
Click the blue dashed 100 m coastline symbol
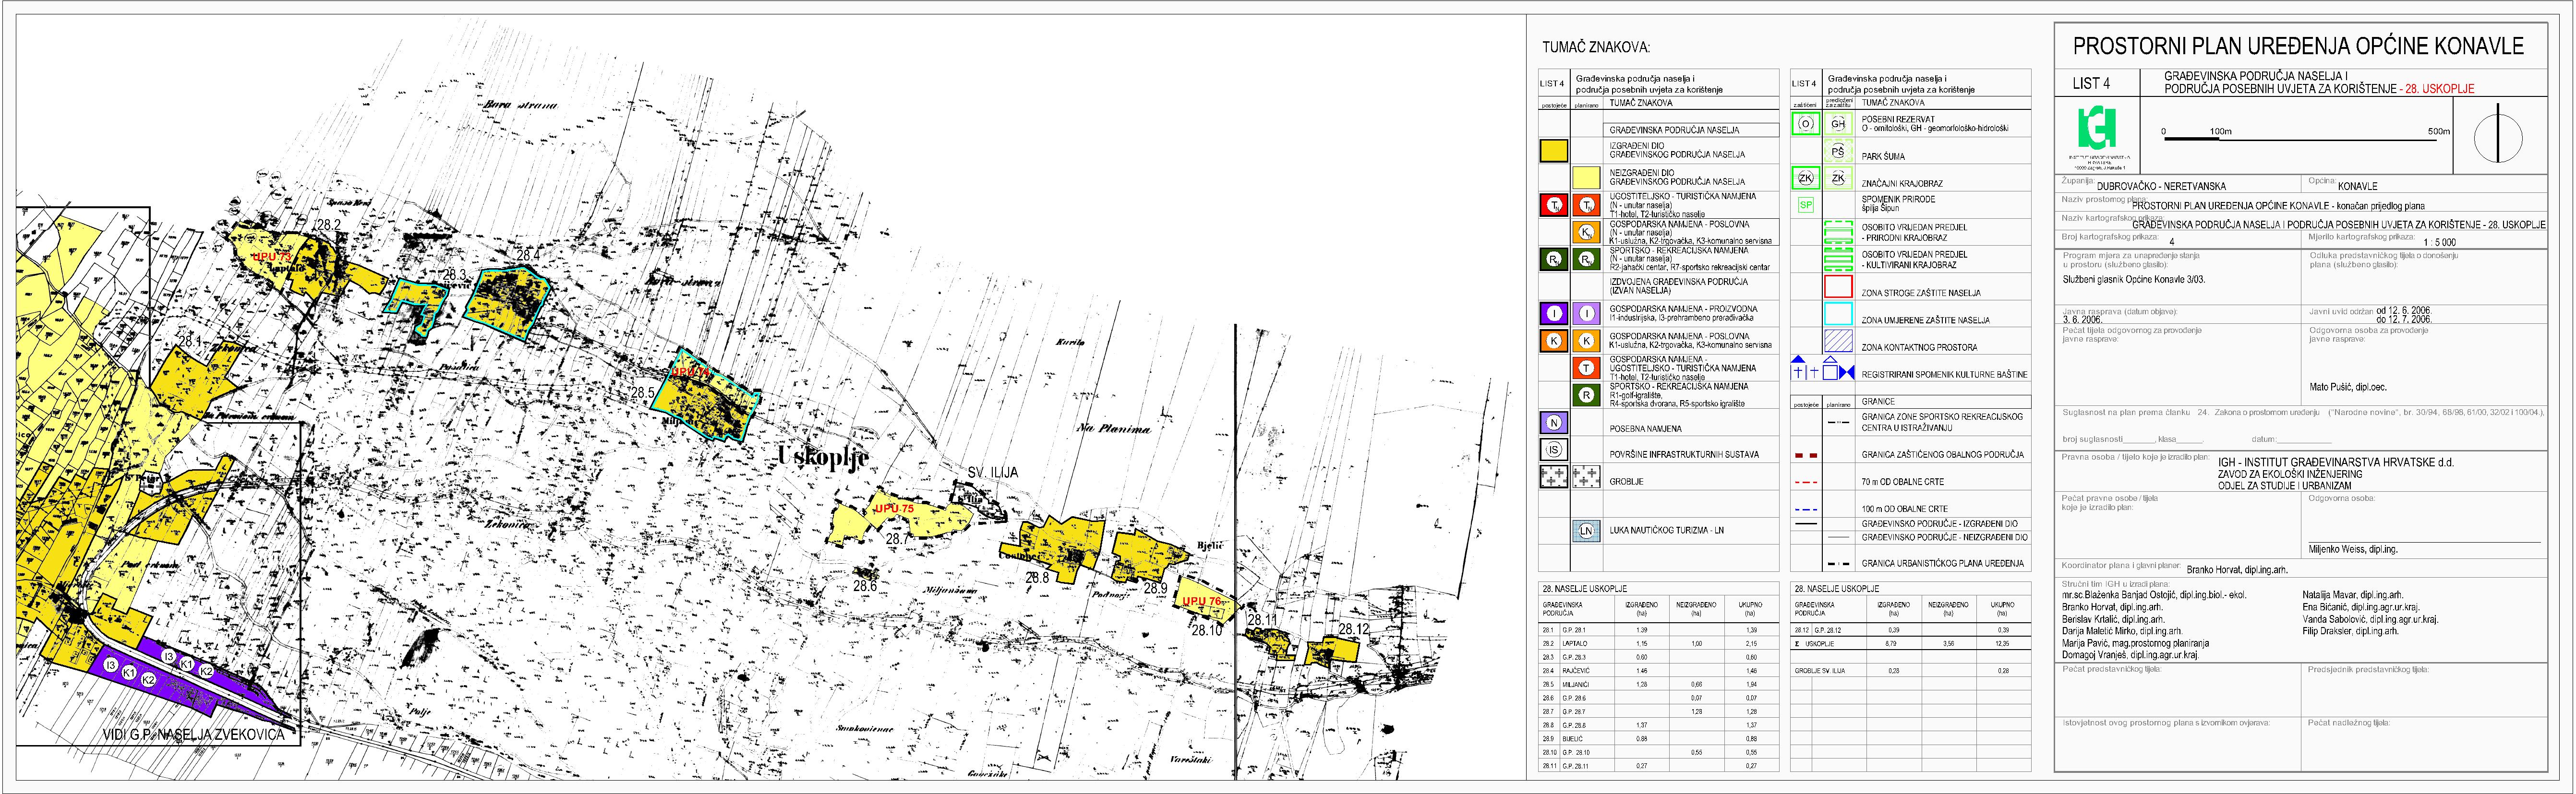[x=1806, y=509]
